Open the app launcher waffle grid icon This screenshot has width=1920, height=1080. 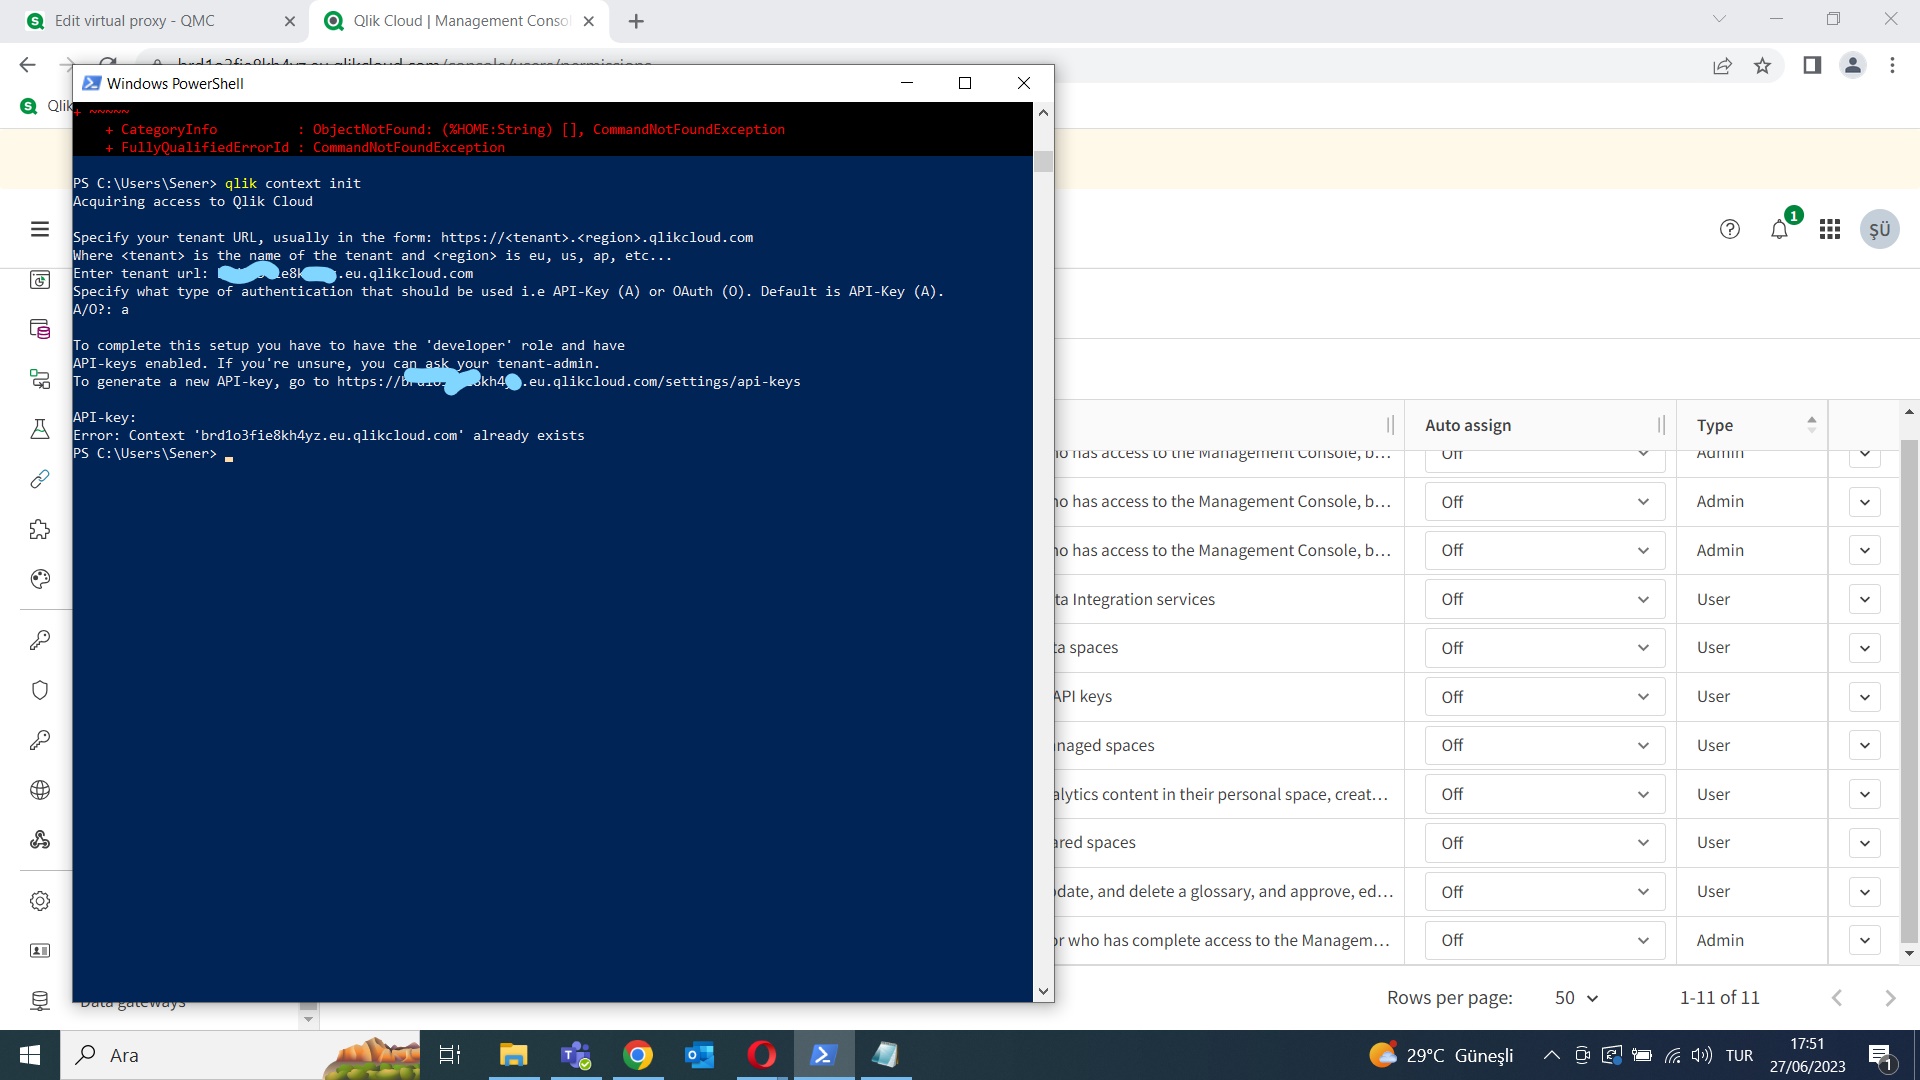1830,229
